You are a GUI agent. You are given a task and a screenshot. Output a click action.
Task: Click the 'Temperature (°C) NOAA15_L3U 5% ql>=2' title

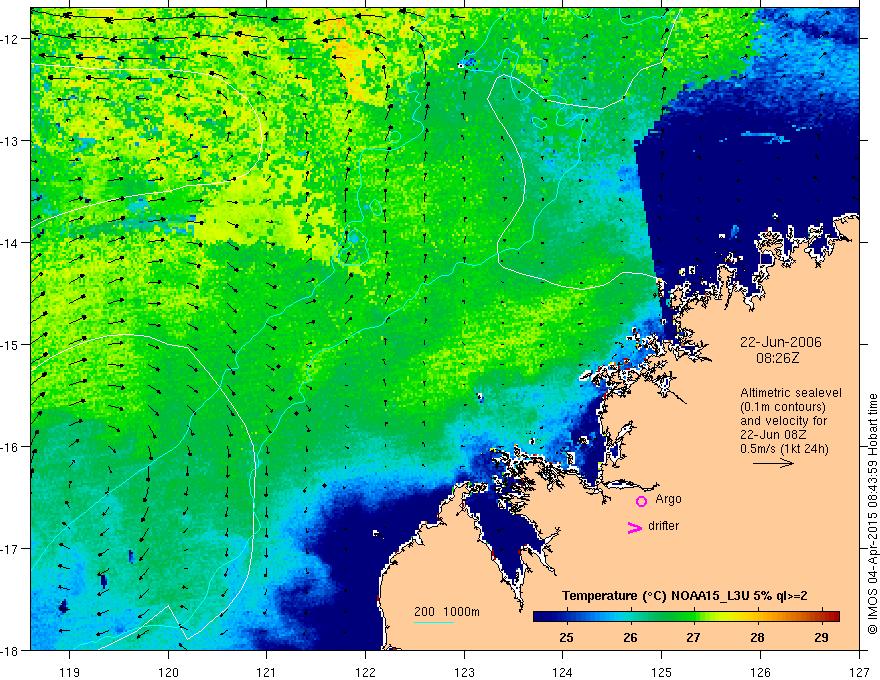[685, 596]
